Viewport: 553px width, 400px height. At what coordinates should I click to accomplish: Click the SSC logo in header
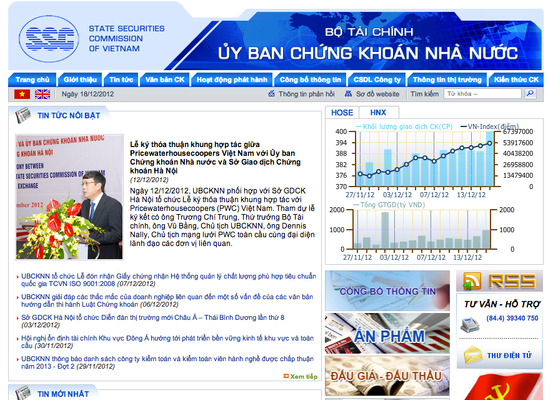[49, 39]
